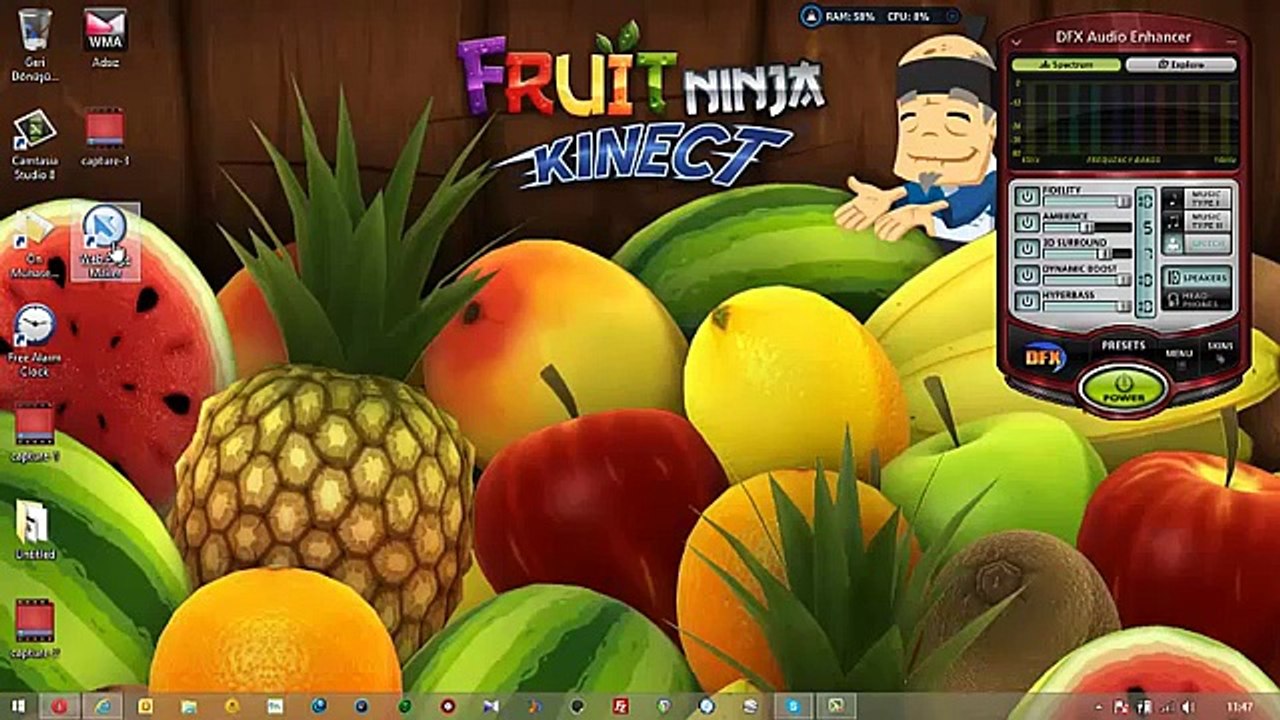
Task: Open the Recycle Bin desktop icon
Action: click(x=35, y=44)
